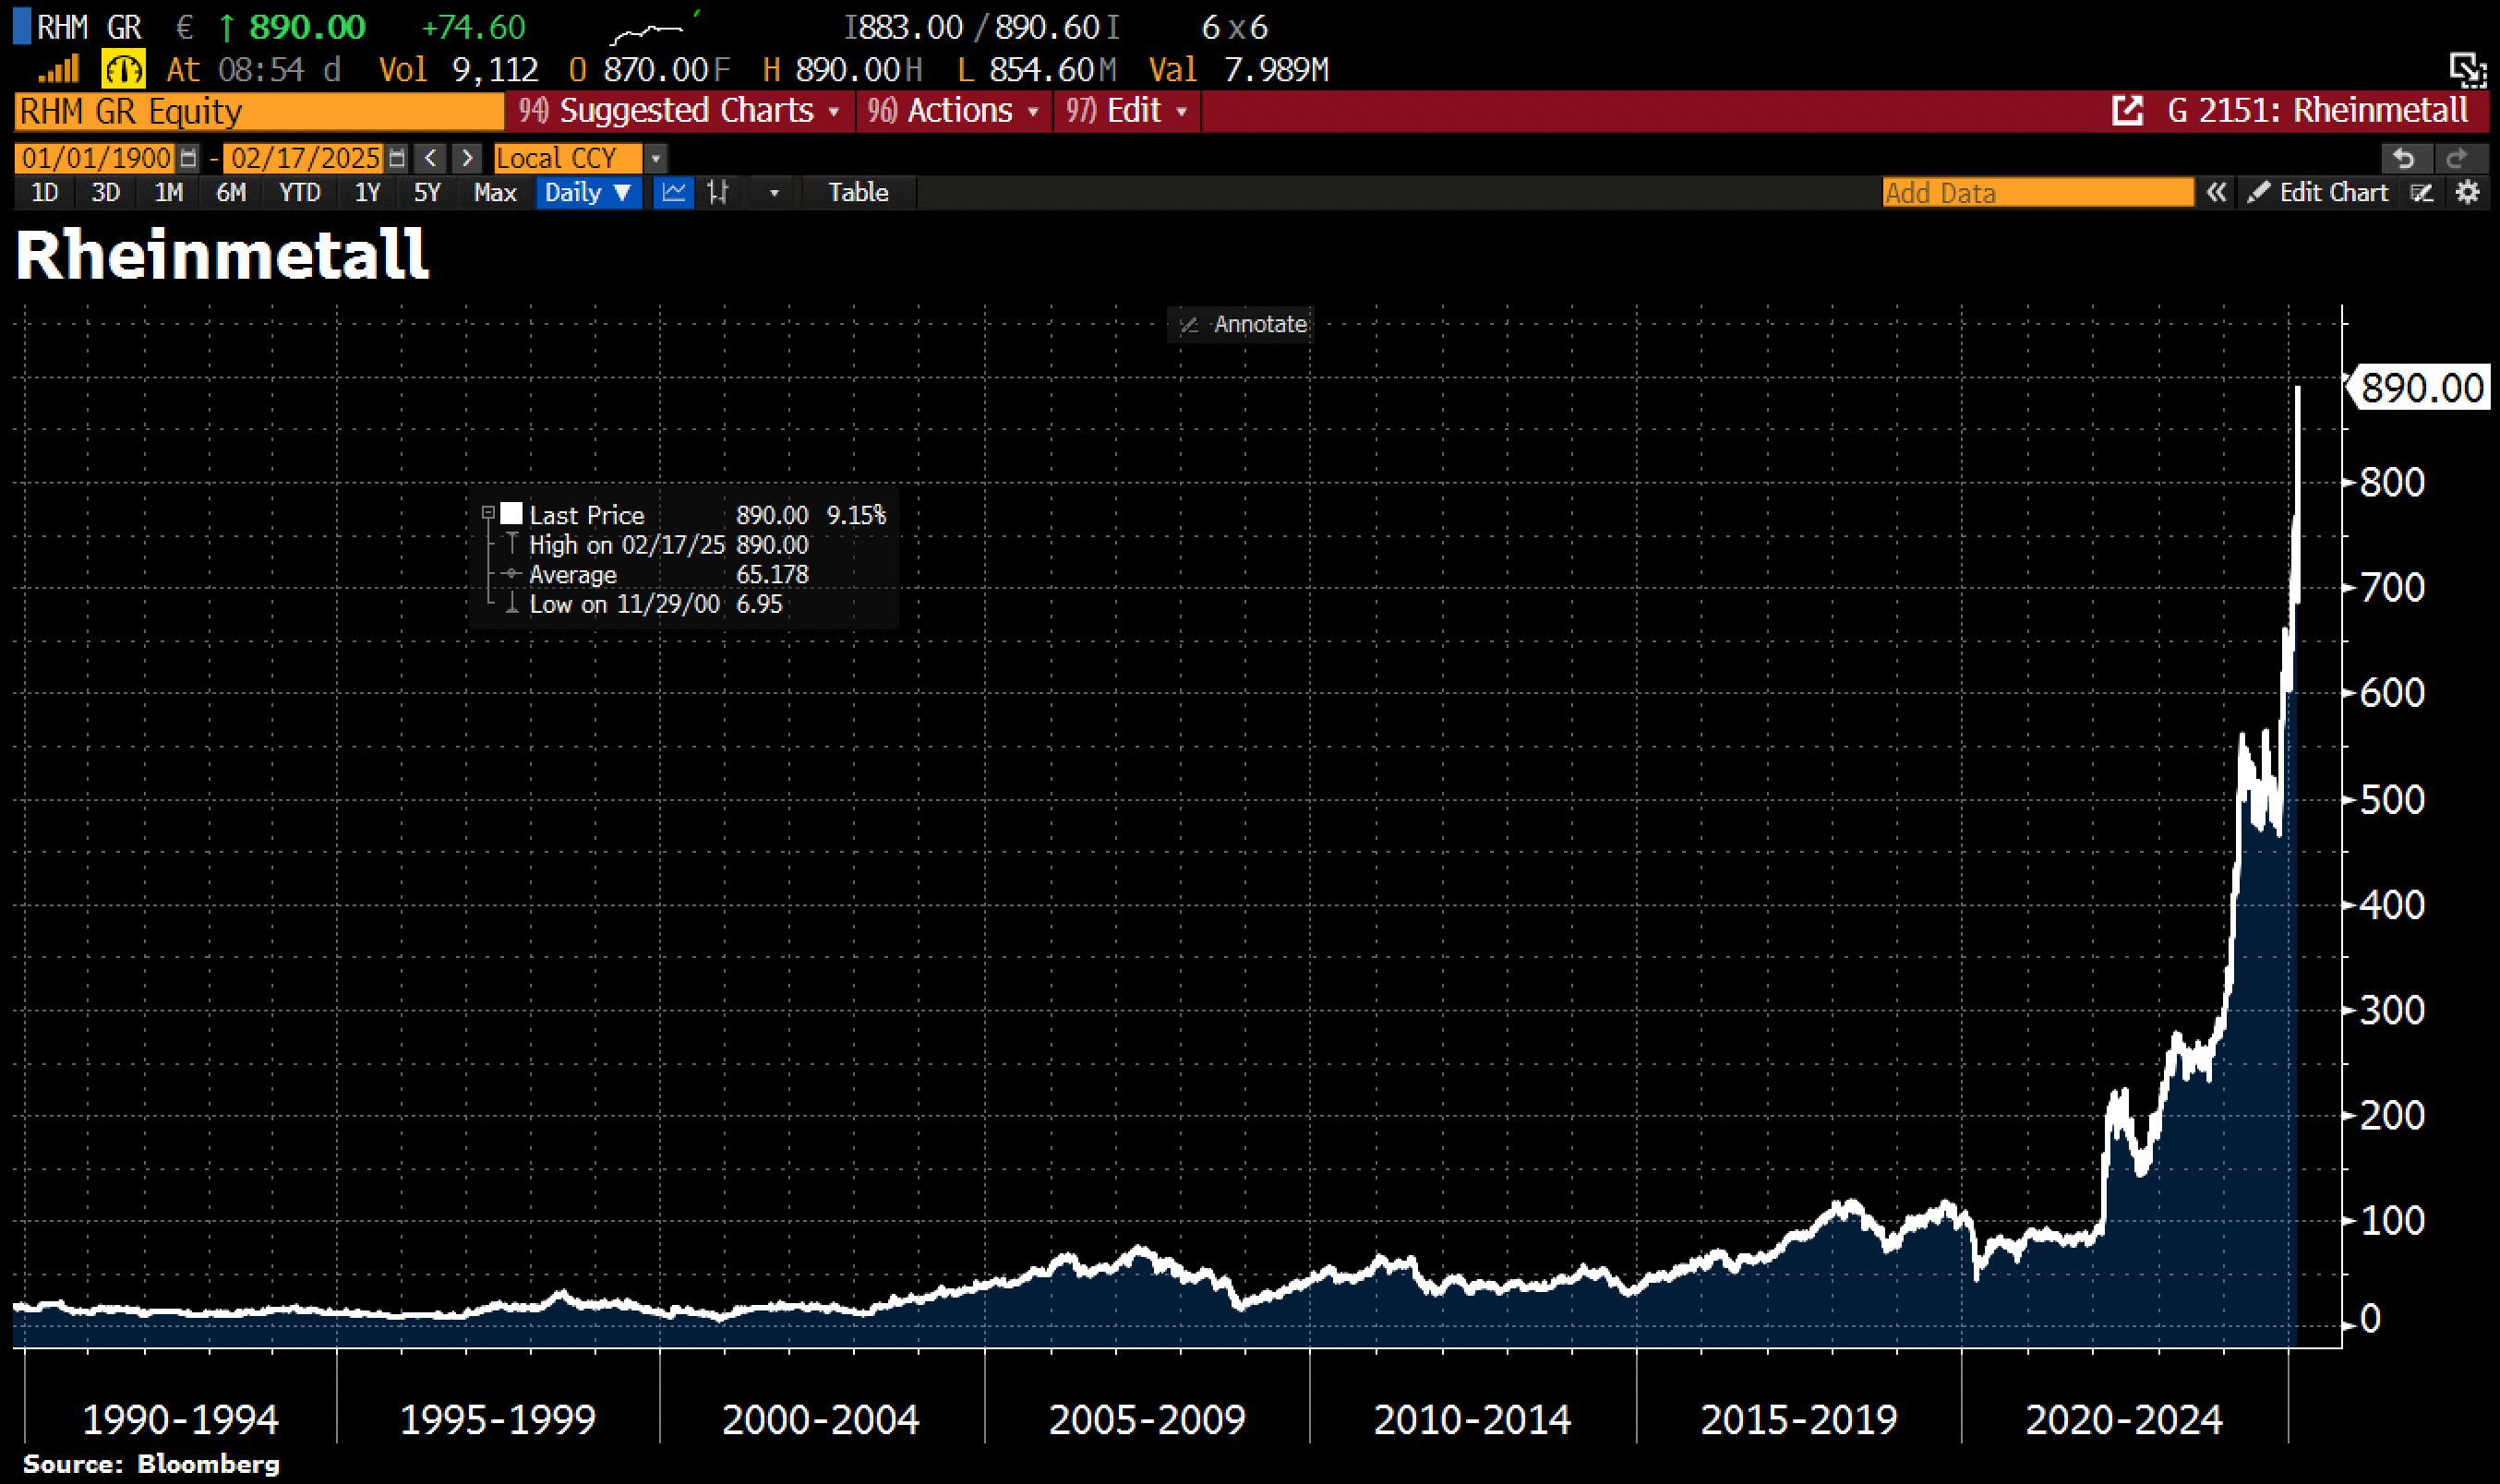2500x1484 pixels.
Task: Expand the chart type options dropdown arrow
Action: coord(773,192)
